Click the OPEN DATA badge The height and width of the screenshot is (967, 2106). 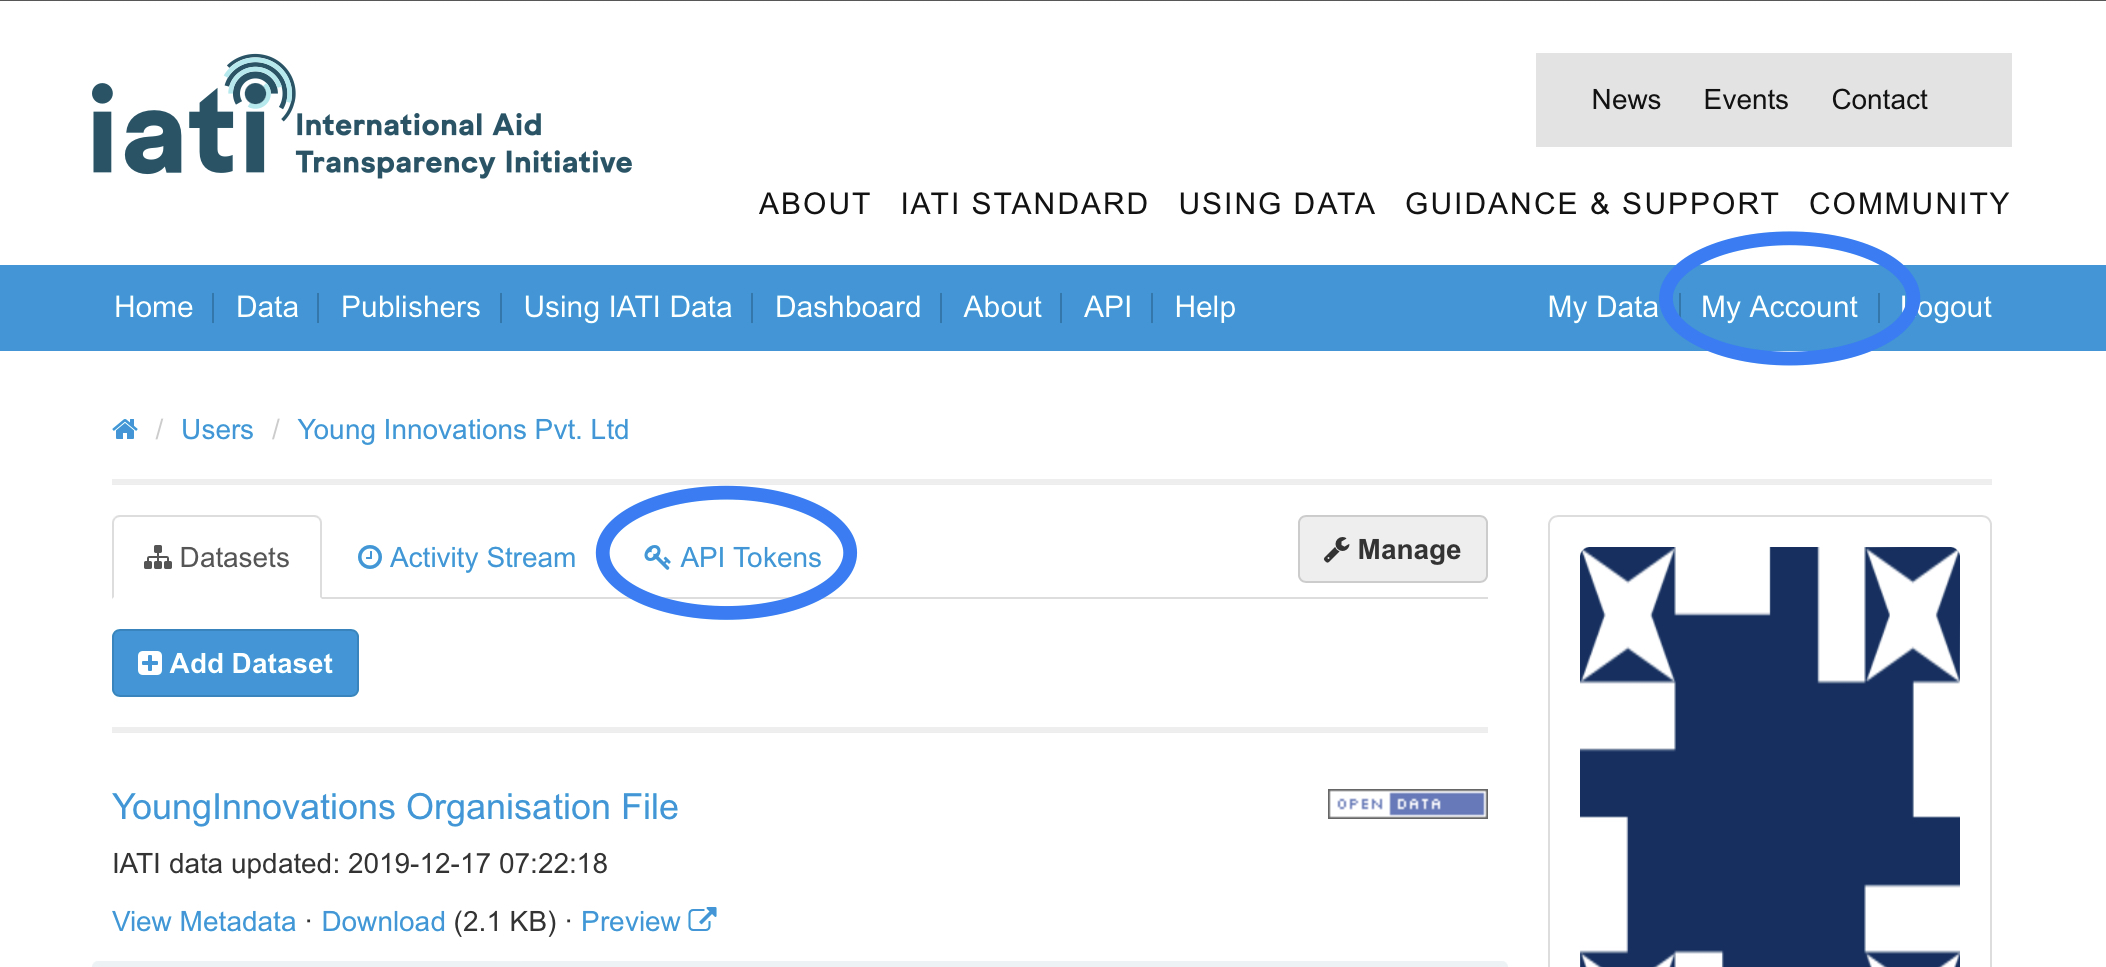[1407, 803]
